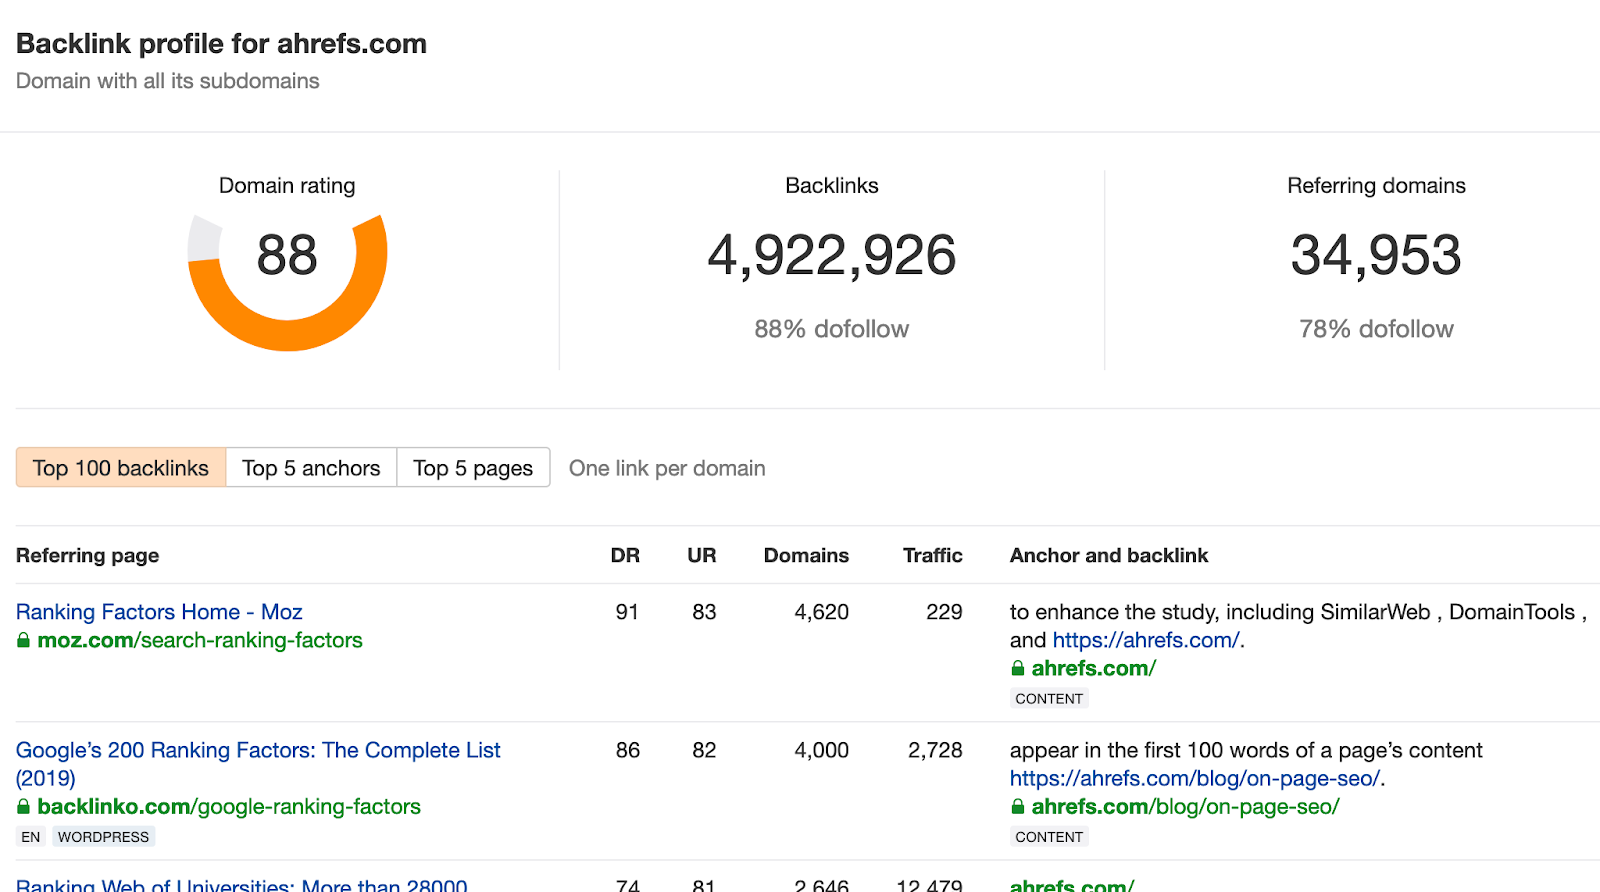Click the Traffic column header
This screenshot has width=1600, height=892.
pyautogui.click(x=933, y=555)
